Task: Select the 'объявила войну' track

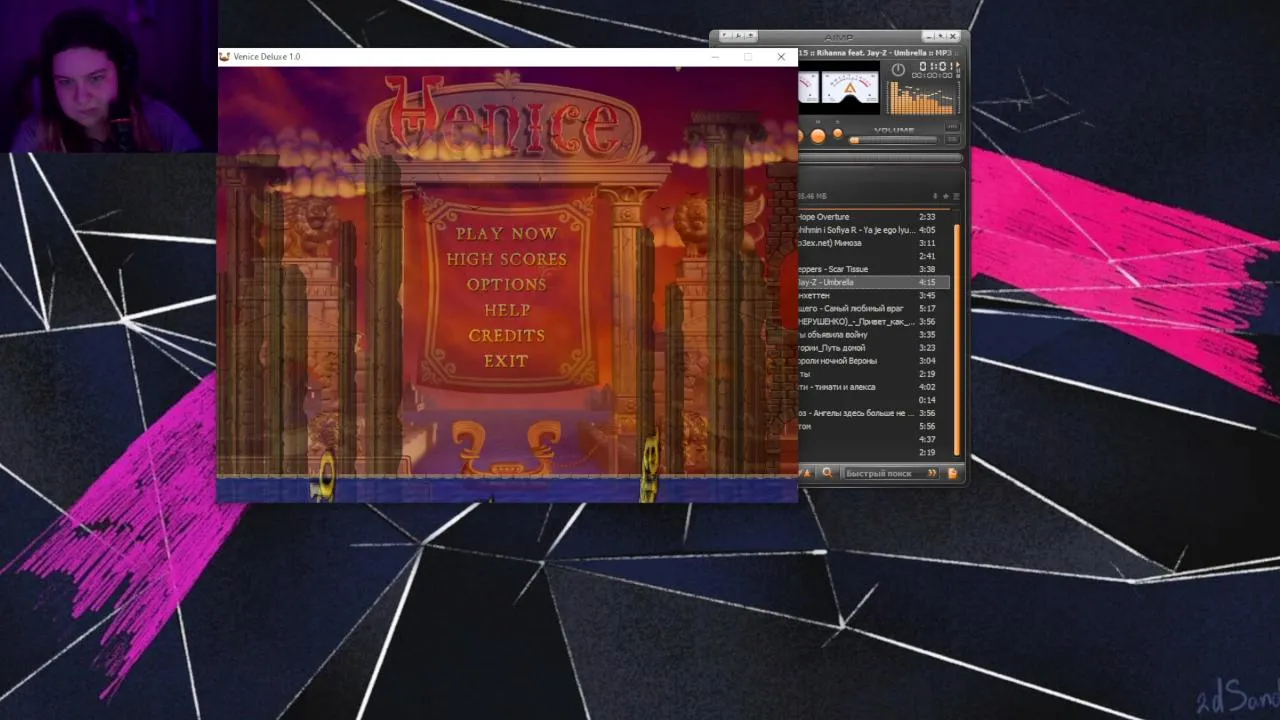Action: [874, 334]
